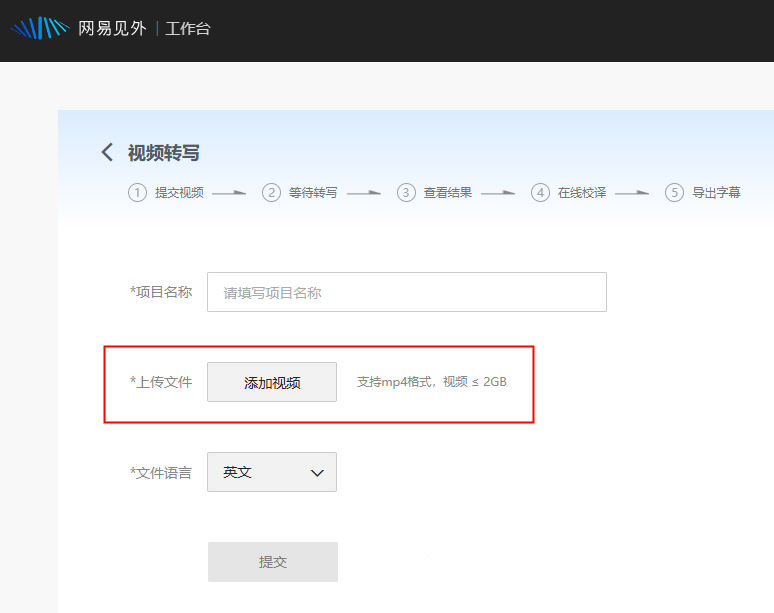Click the step 2 circle number icon
The image size is (774, 613).
[x=271, y=193]
